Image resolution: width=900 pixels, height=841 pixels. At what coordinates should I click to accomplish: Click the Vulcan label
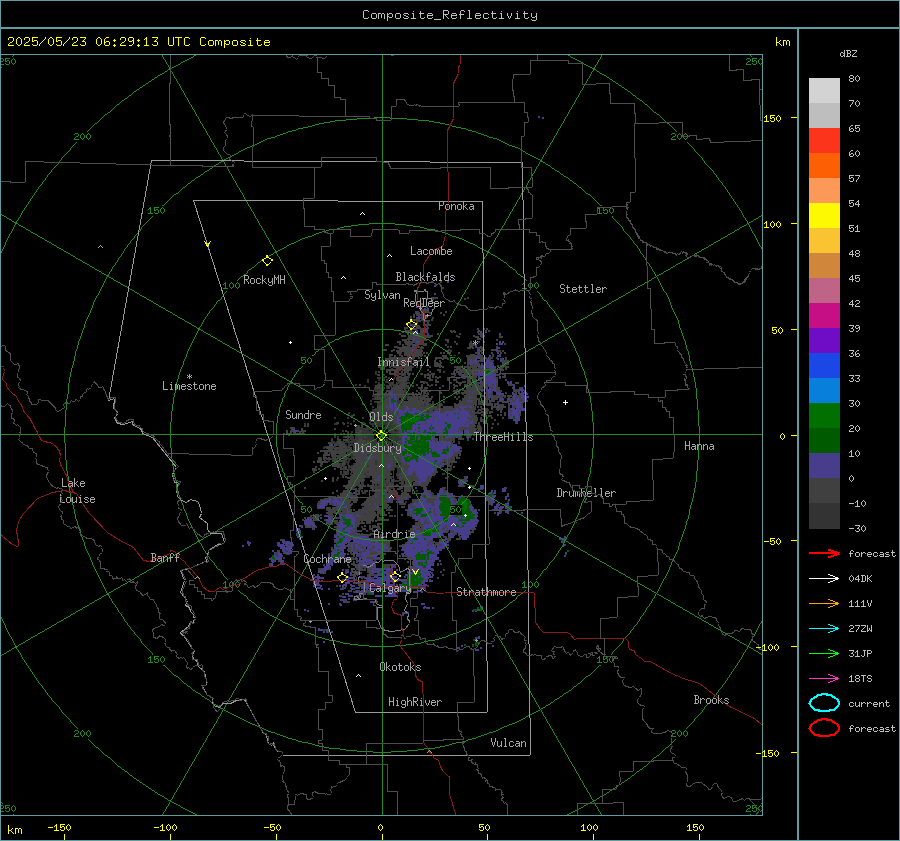pos(508,743)
